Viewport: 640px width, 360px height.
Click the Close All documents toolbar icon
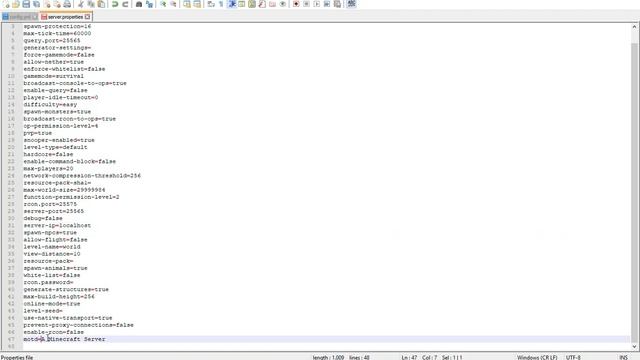[x=57, y=4]
